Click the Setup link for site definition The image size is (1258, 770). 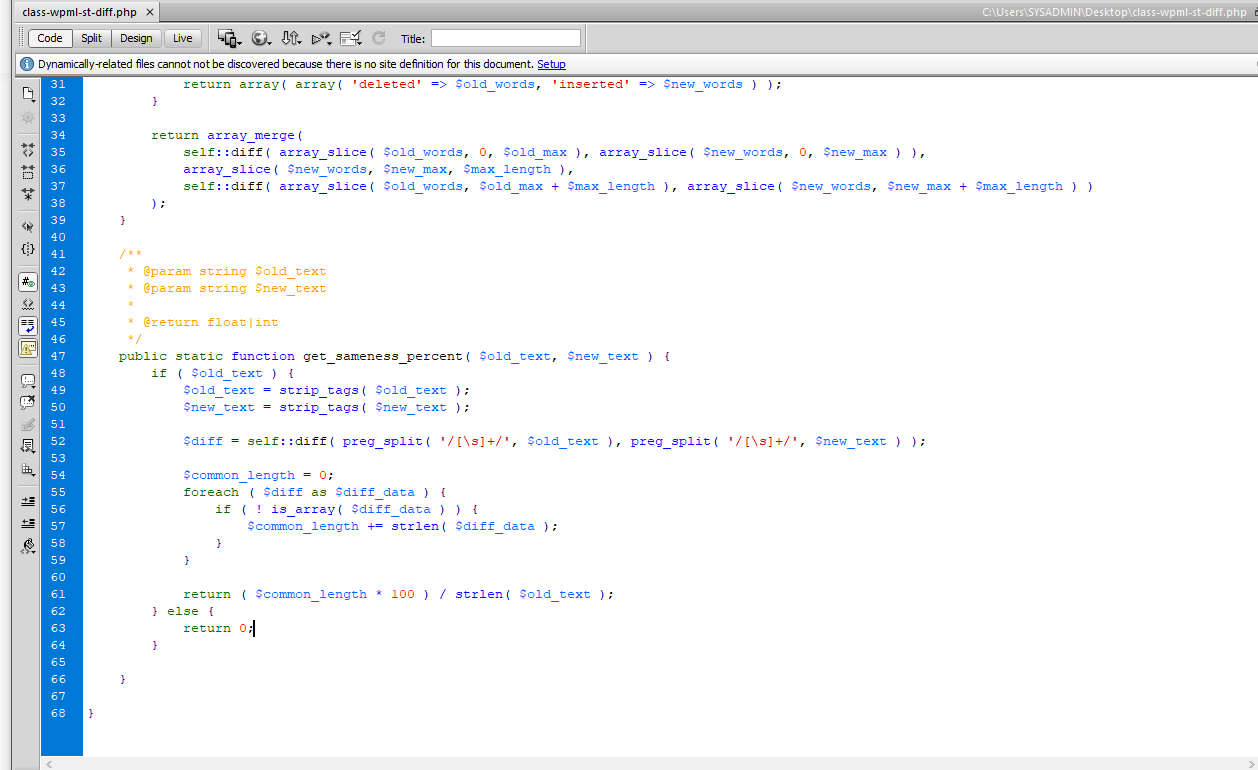coord(549,63)
